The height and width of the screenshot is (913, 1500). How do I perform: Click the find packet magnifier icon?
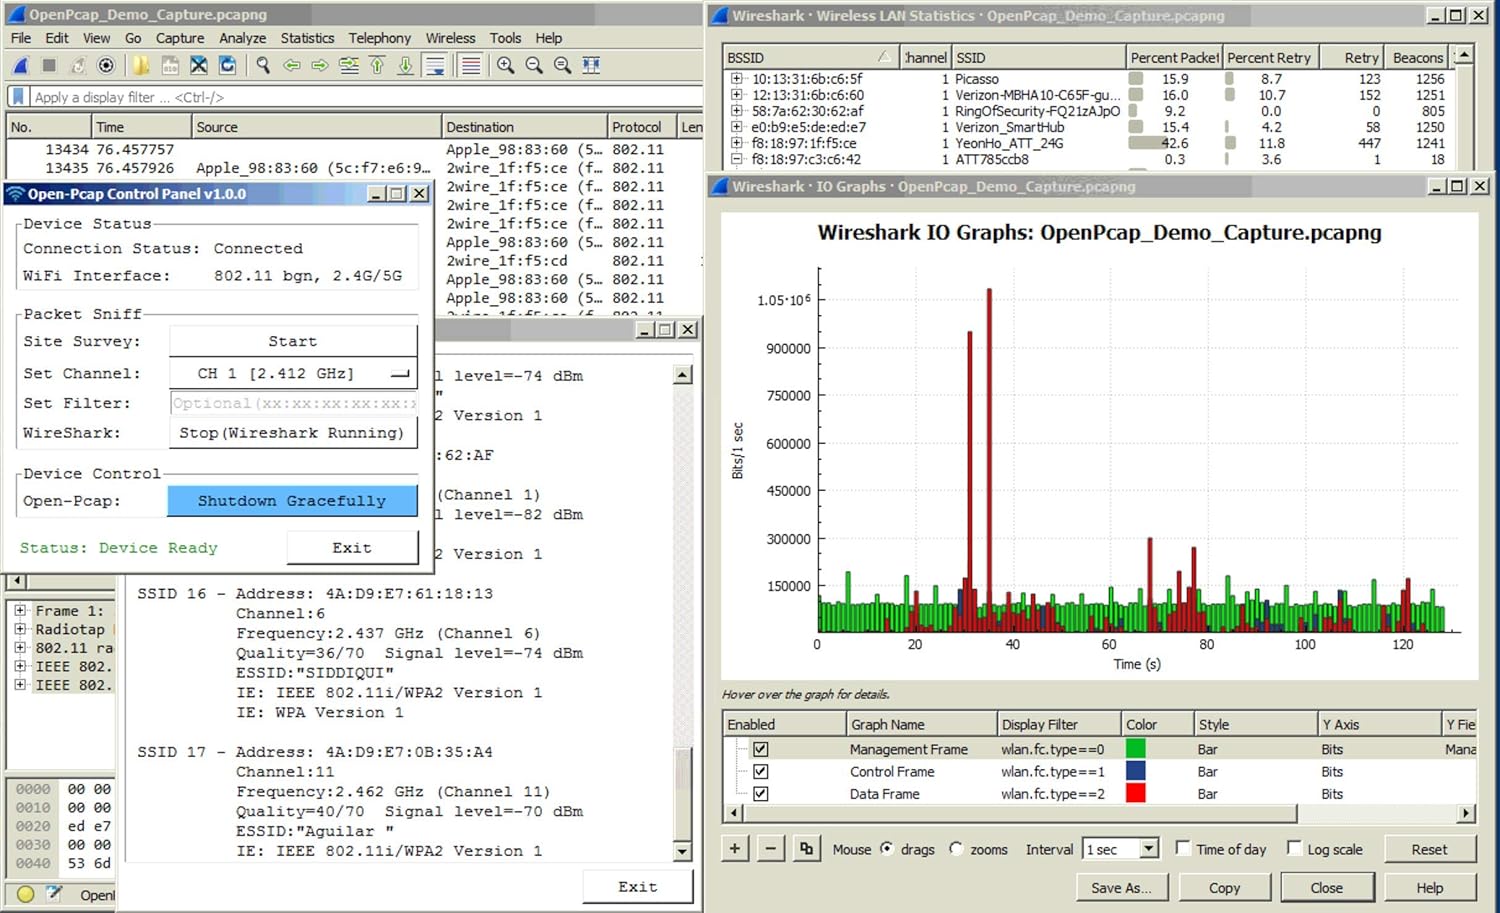tap(263, 66)
